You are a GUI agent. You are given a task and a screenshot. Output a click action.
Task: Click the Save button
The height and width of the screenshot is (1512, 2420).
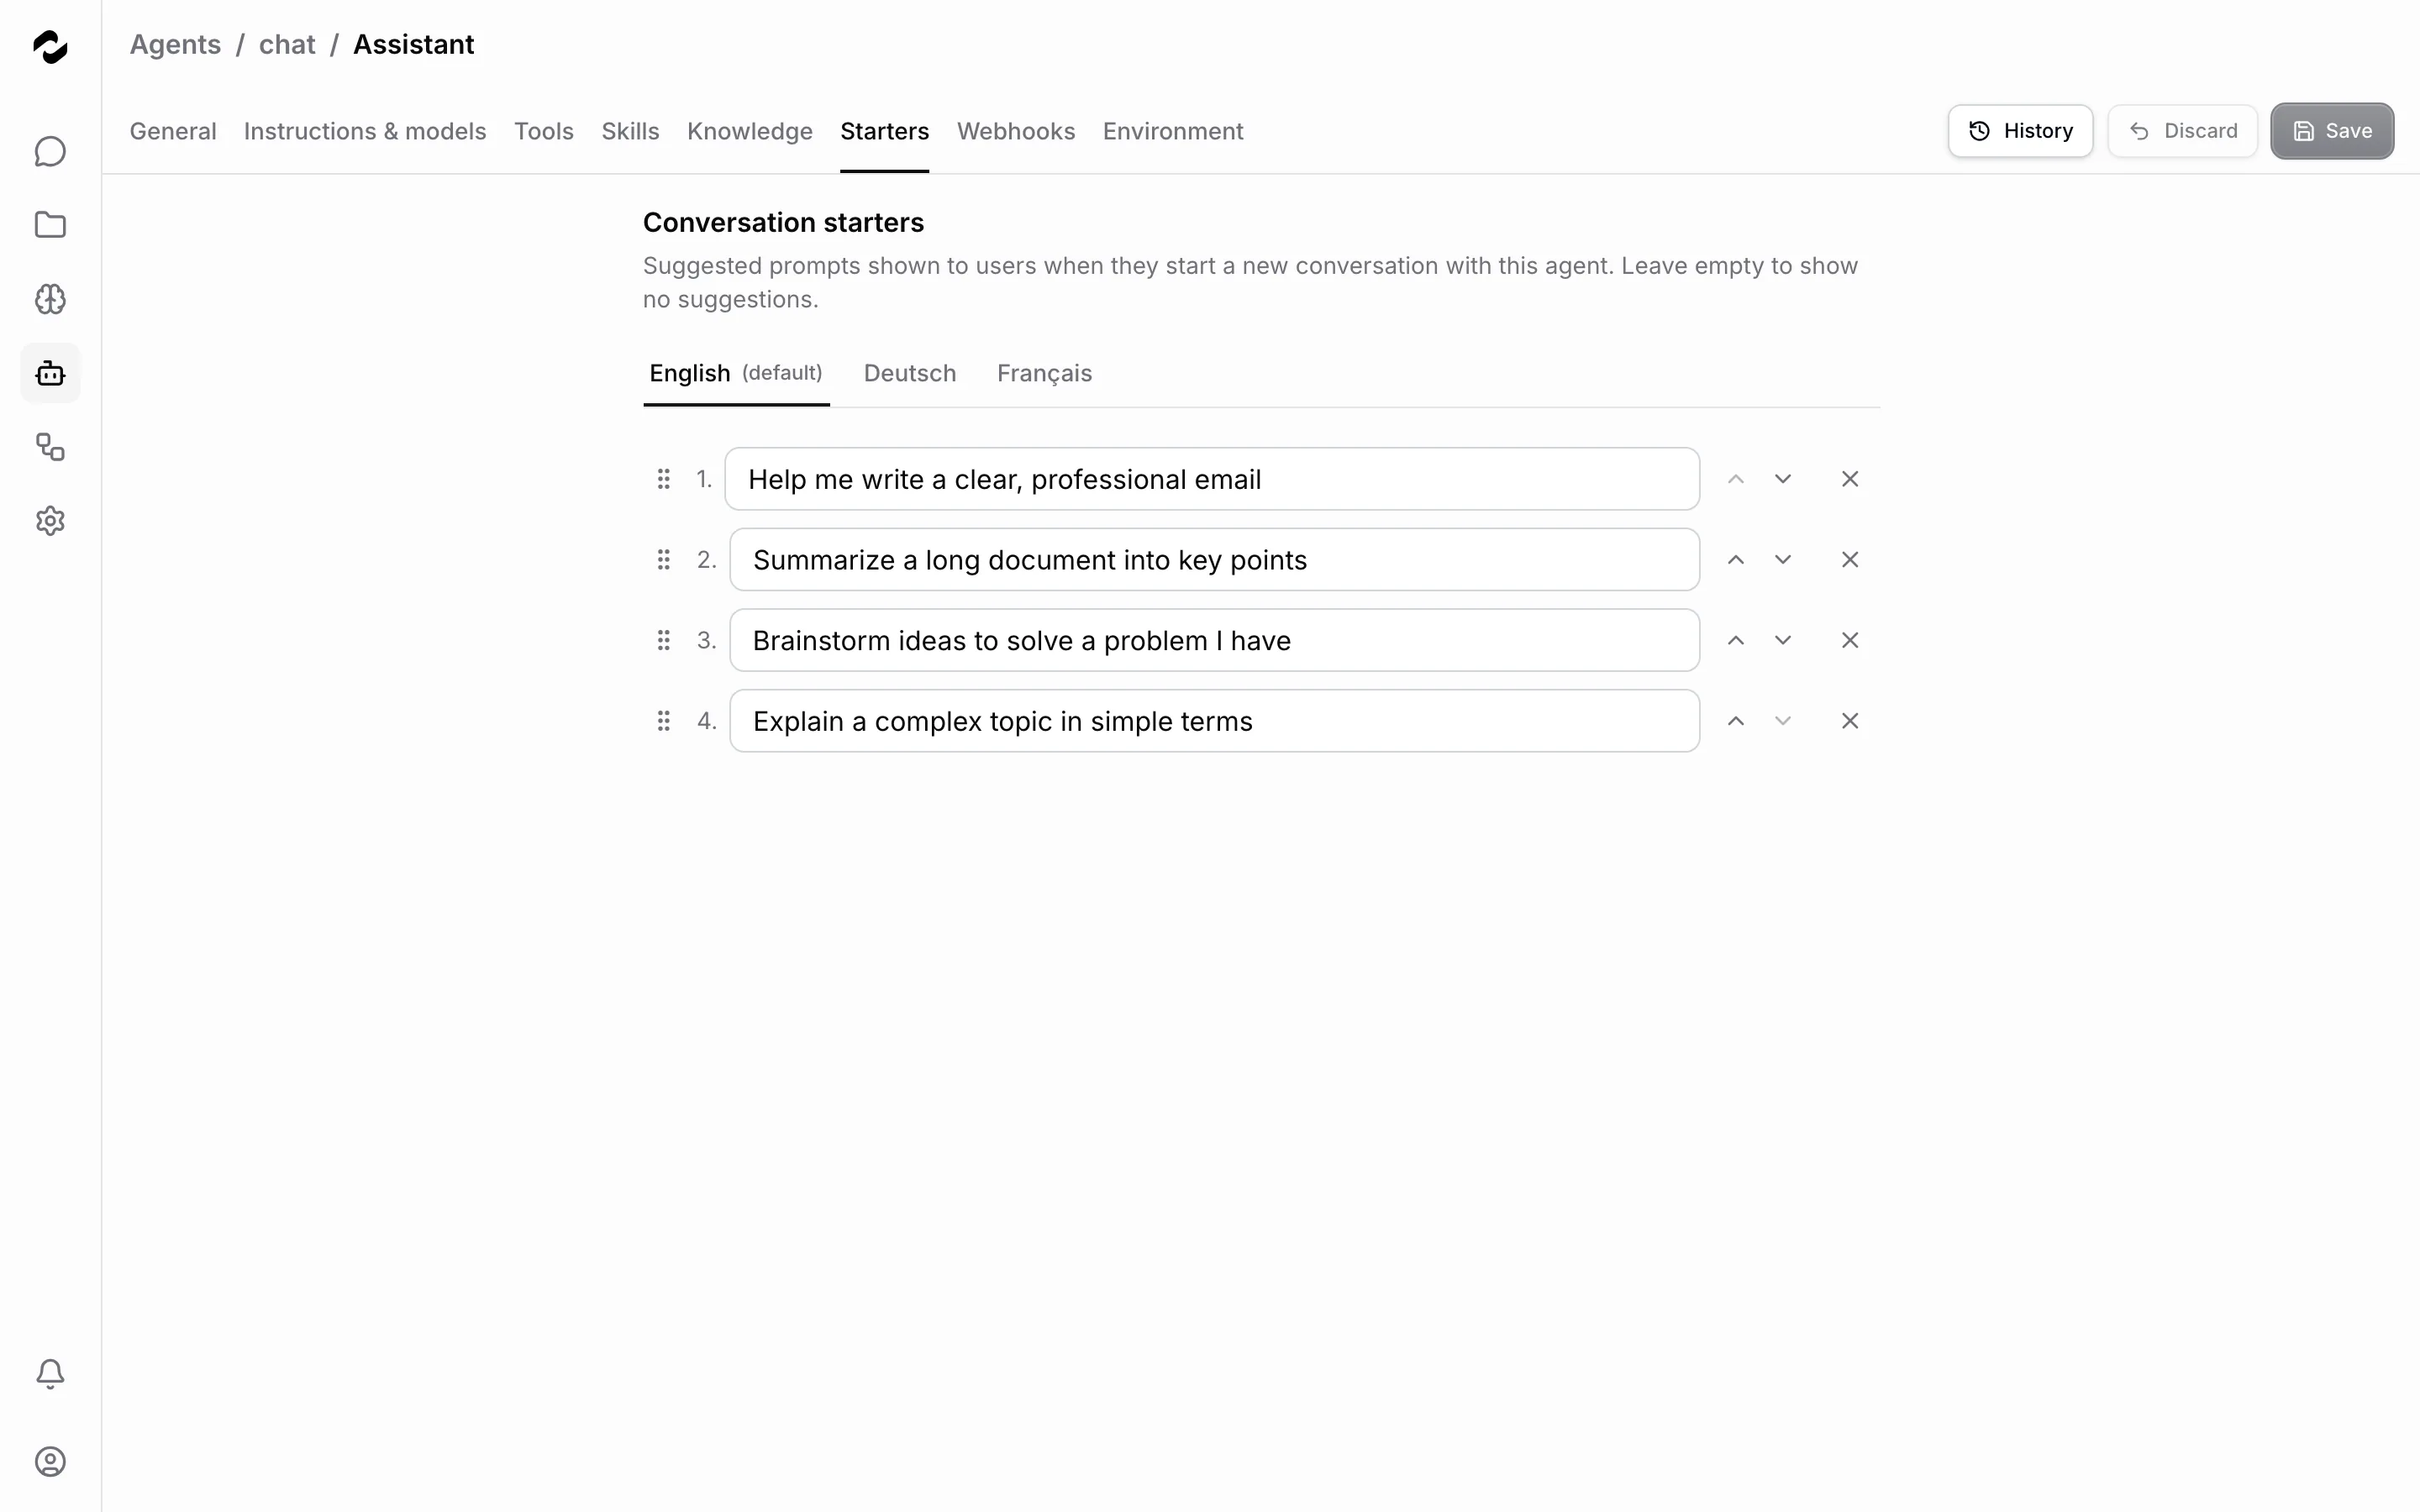click(x=2332, y=131)
